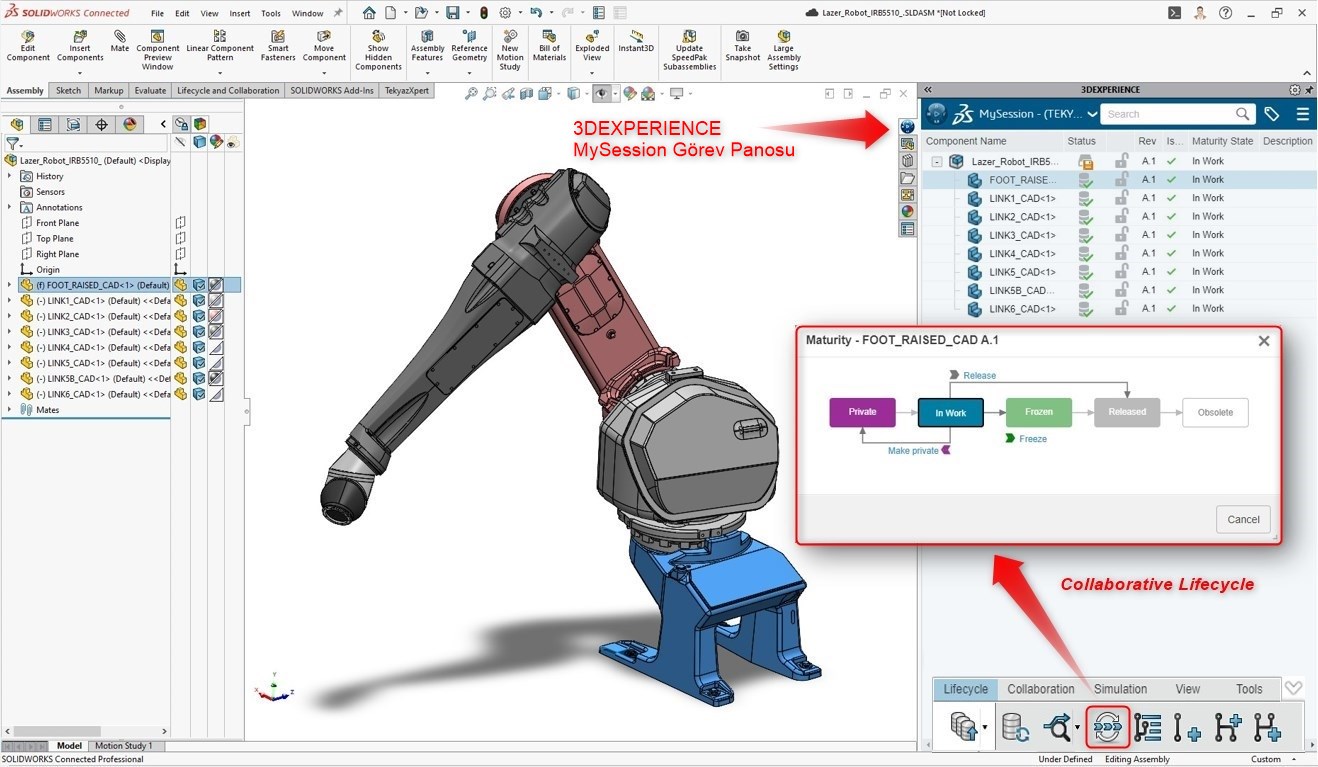Viewport: 1318px width, 767px height.
Task: Close the Maturity dialog with X
Action: point(1264,341)
